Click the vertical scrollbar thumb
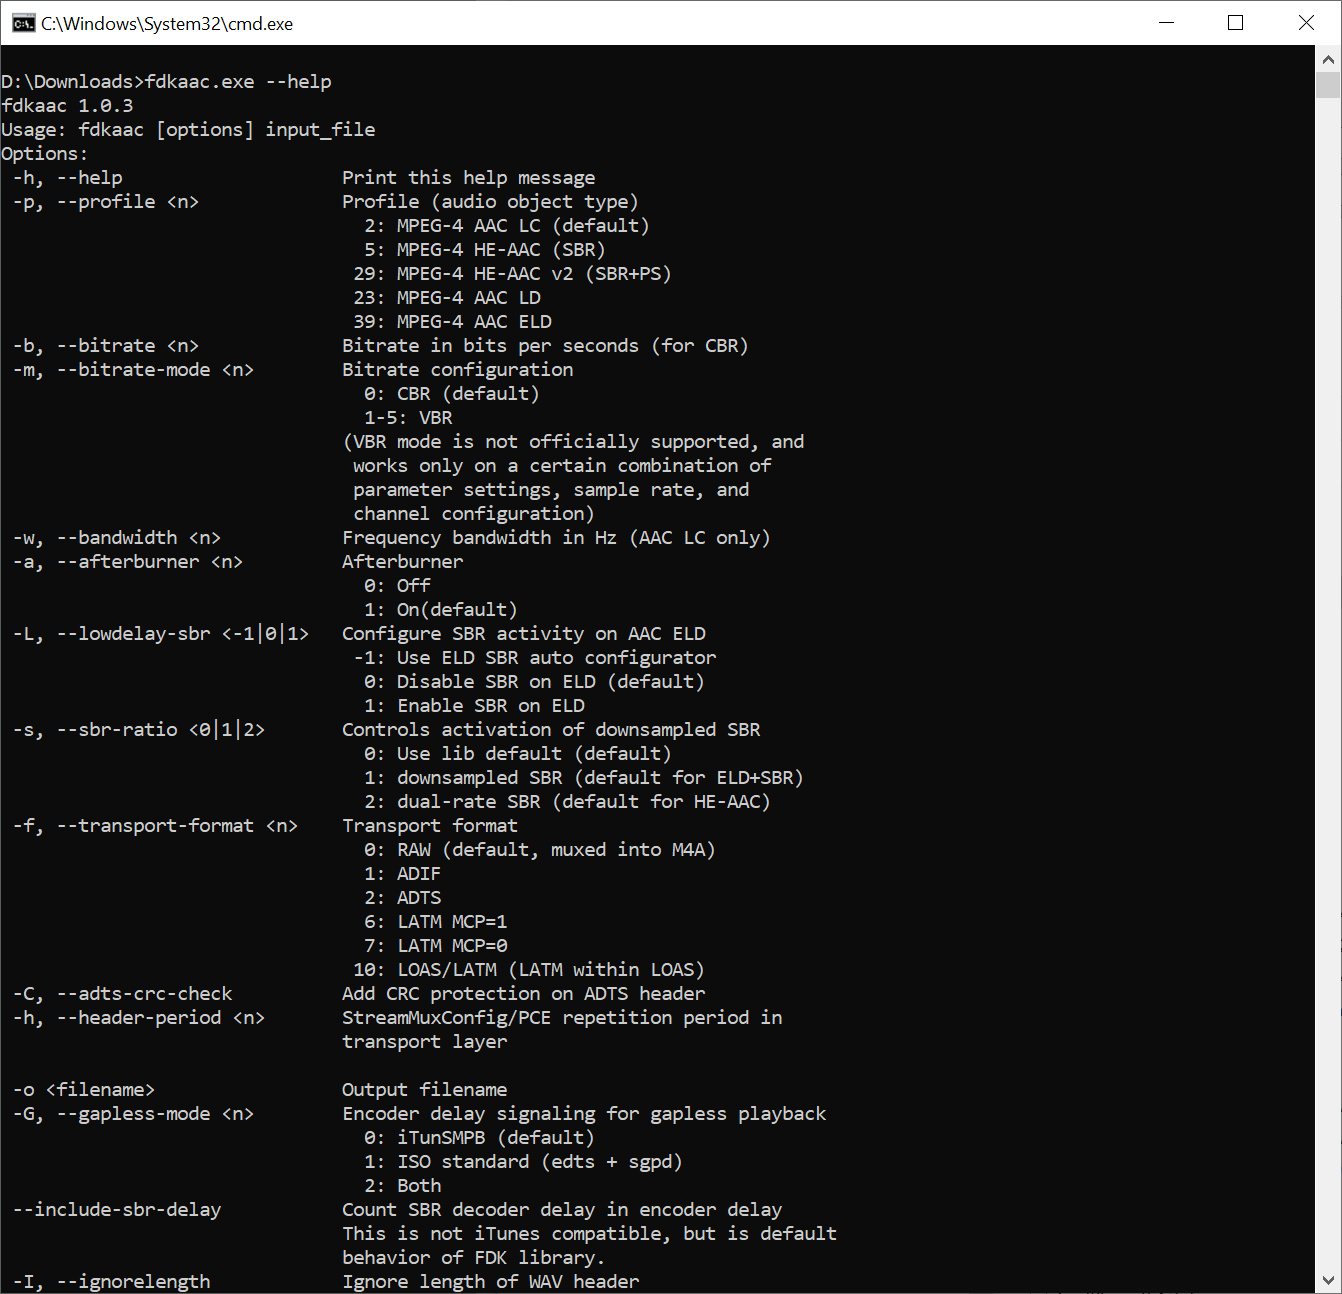This screenshot has width=1342, height=1294. [x=1328, y=85]
